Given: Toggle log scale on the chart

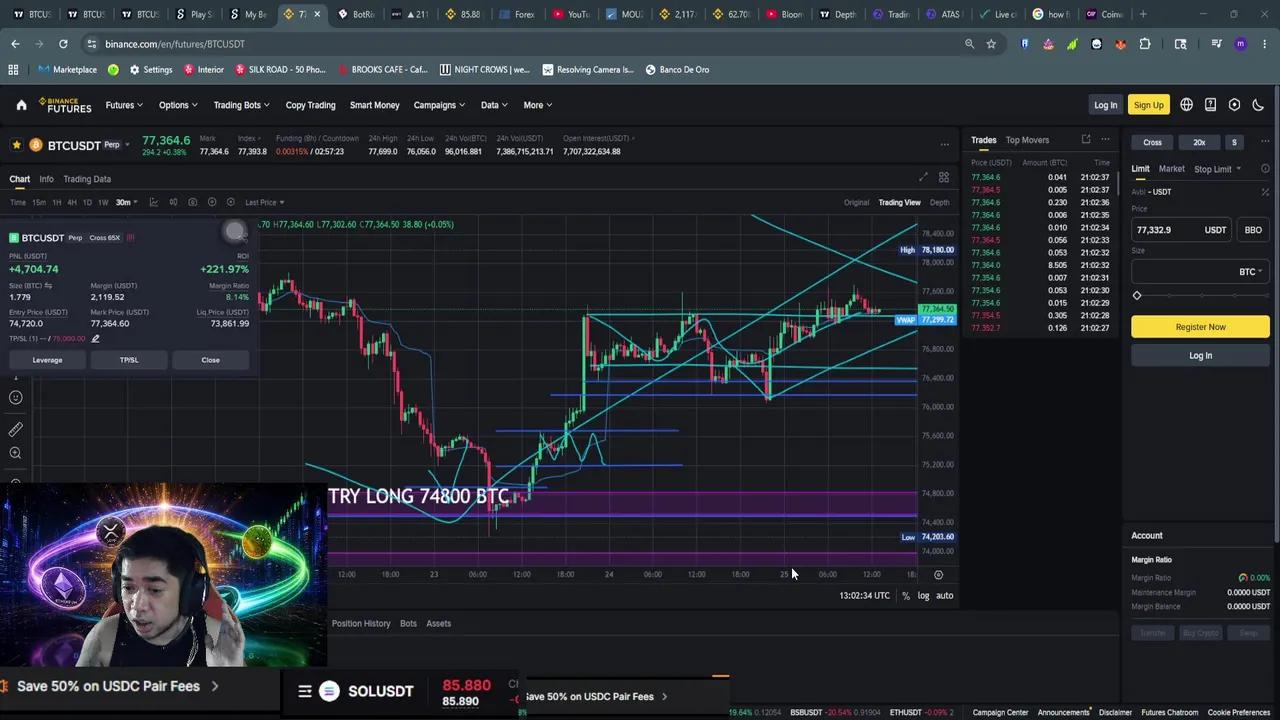Looking at the screenshot, I should (923, 596).
